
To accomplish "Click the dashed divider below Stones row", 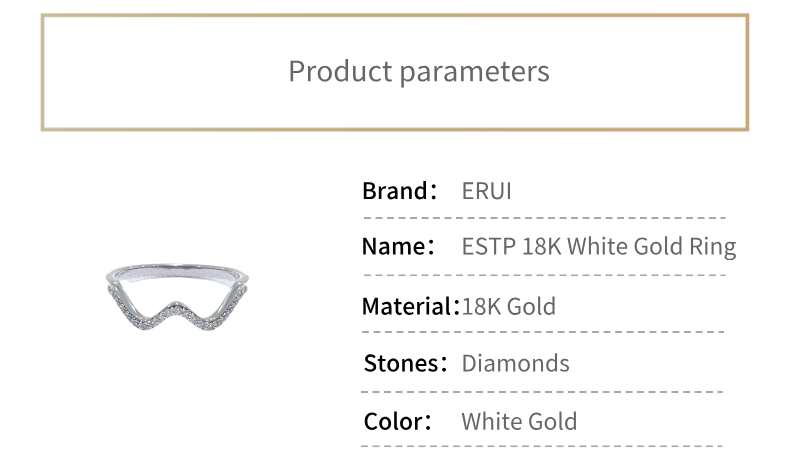I will tap(542, 391).
